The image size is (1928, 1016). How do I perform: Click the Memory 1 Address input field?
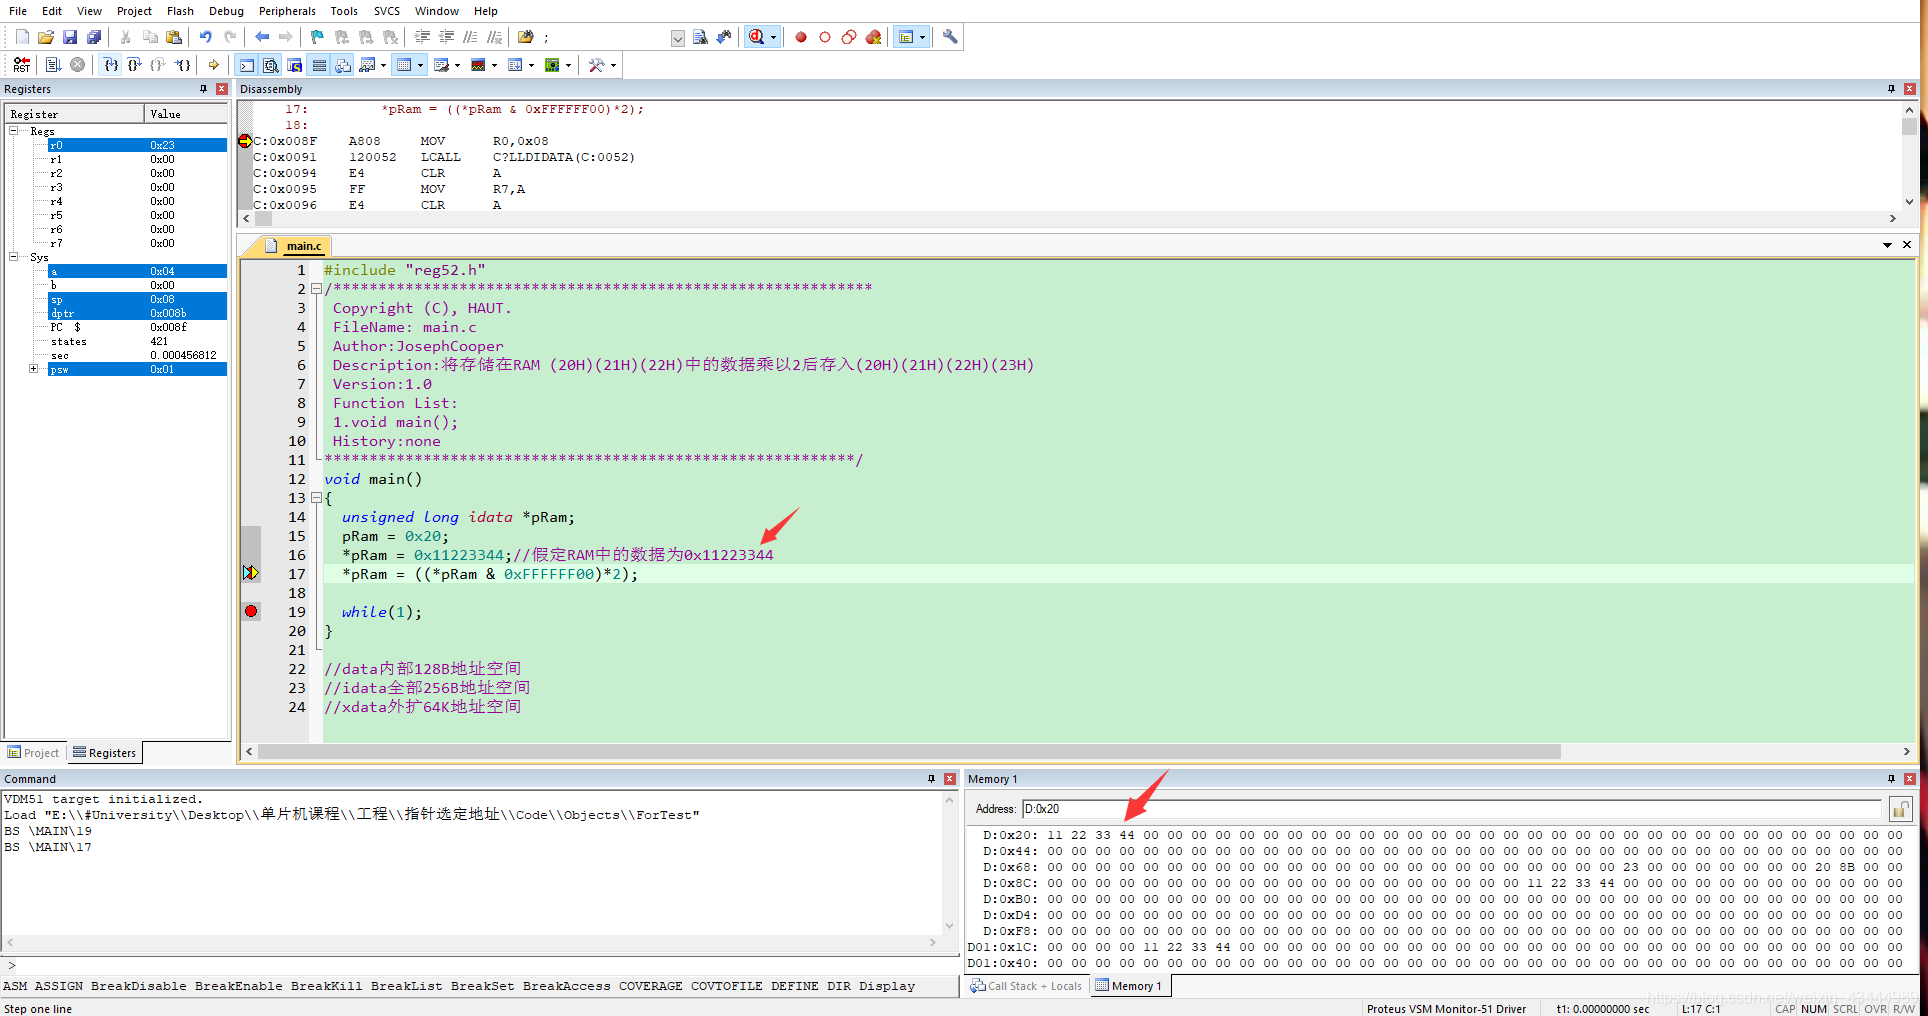click(1452, 809)
